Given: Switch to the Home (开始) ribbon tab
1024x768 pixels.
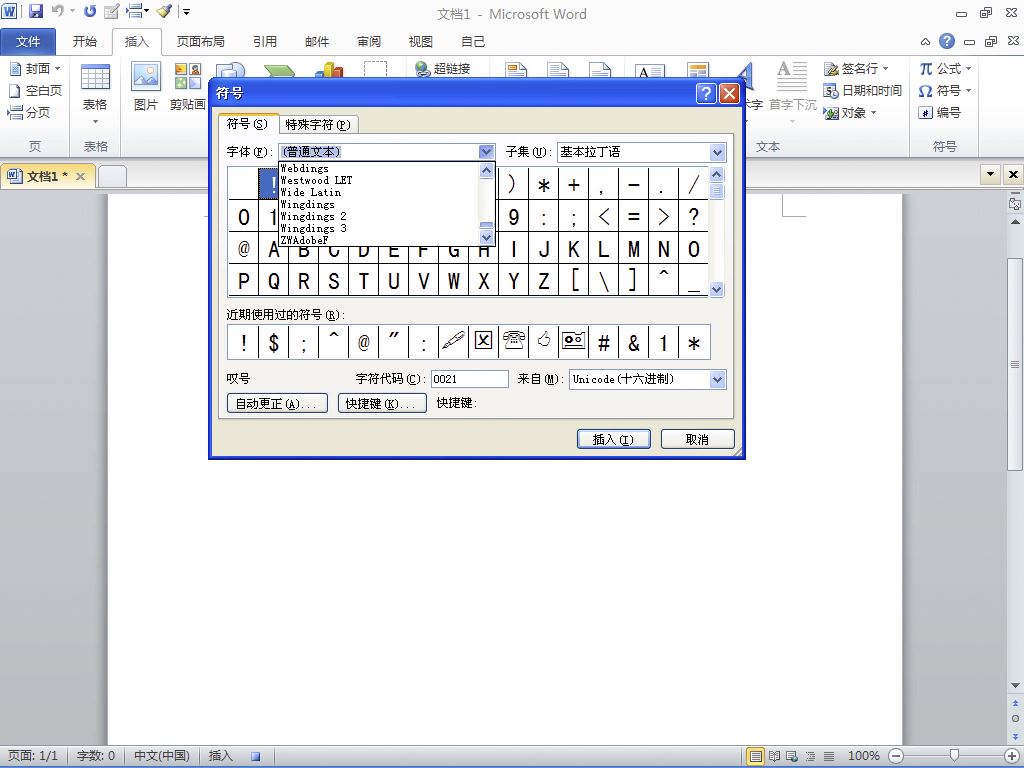Looking at the screenshot, I should (85, 41).
